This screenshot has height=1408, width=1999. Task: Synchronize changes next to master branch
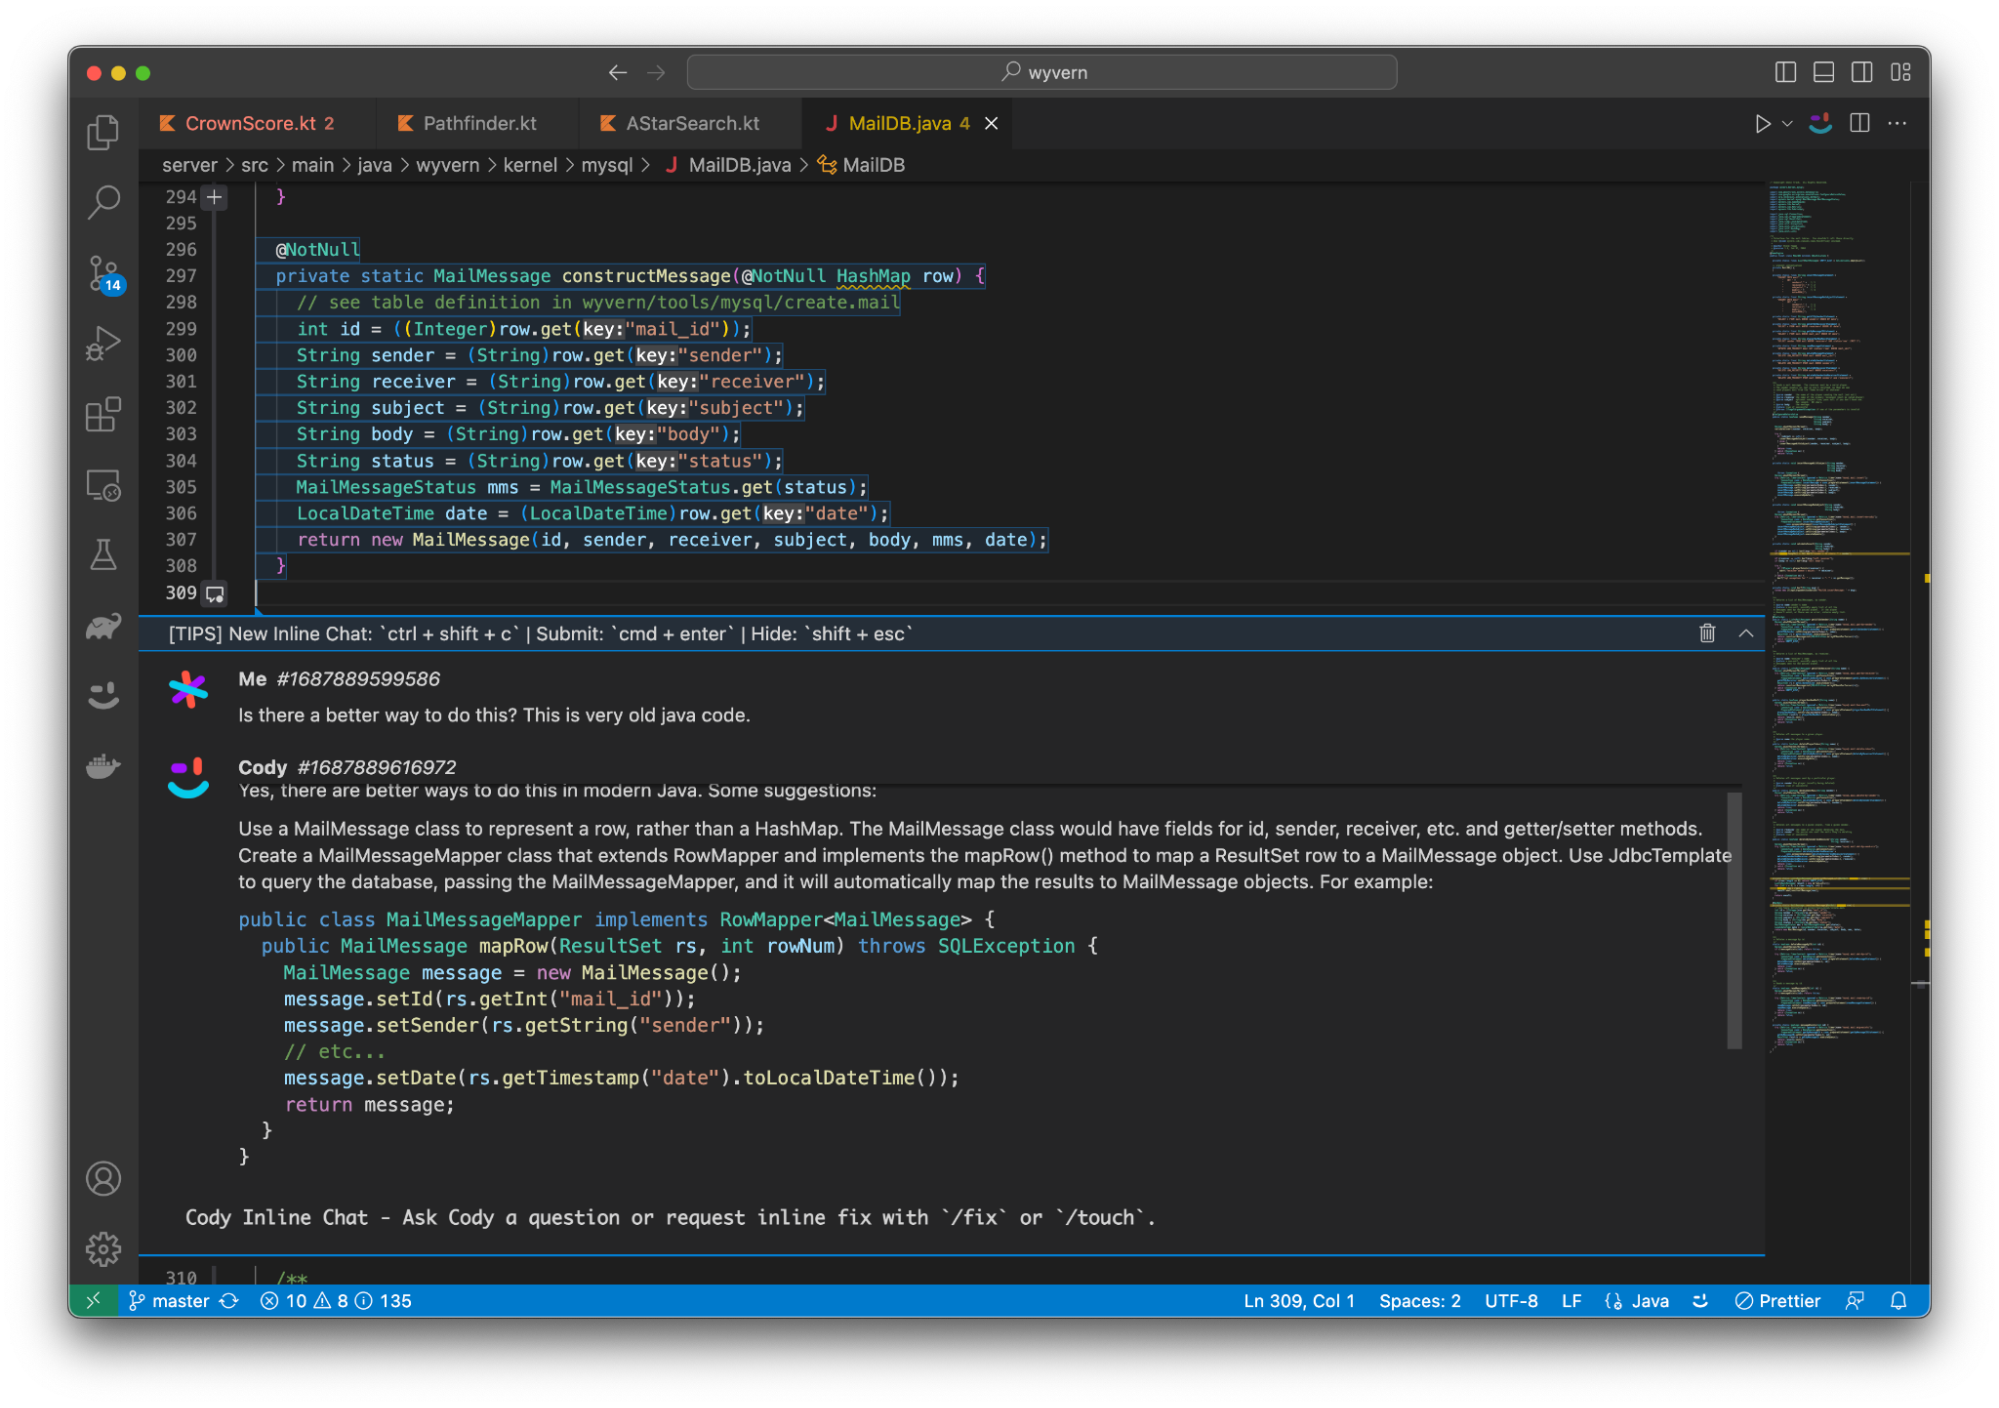click(229, 1300)
